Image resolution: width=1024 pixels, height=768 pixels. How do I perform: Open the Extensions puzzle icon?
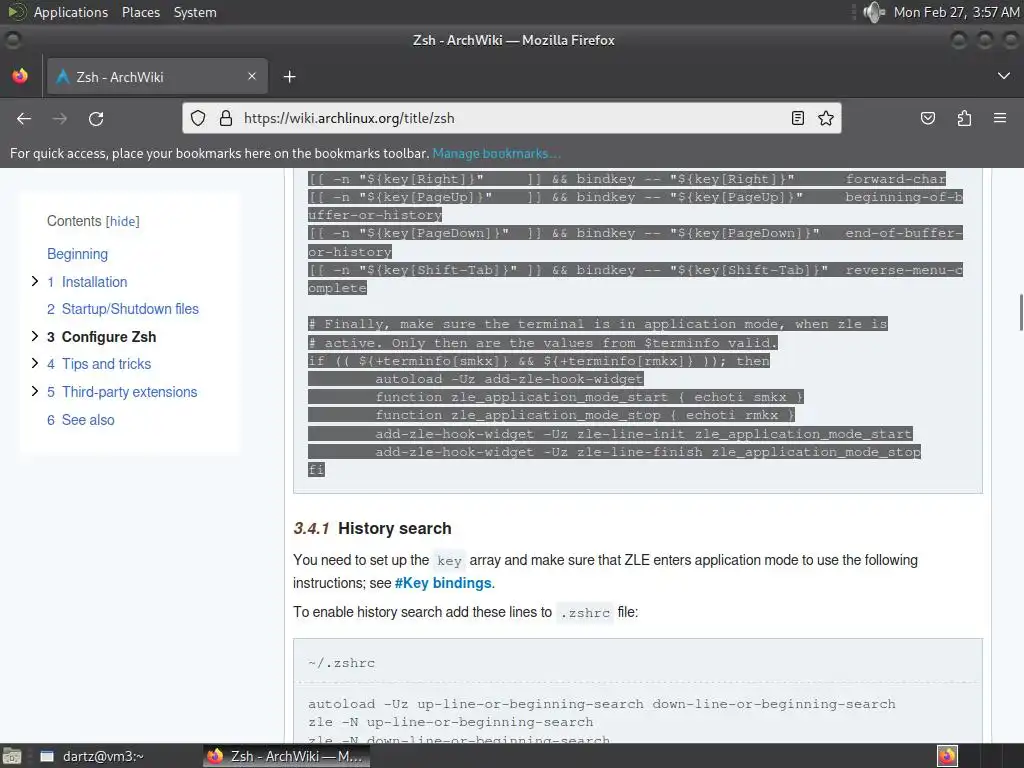[964, 118]
